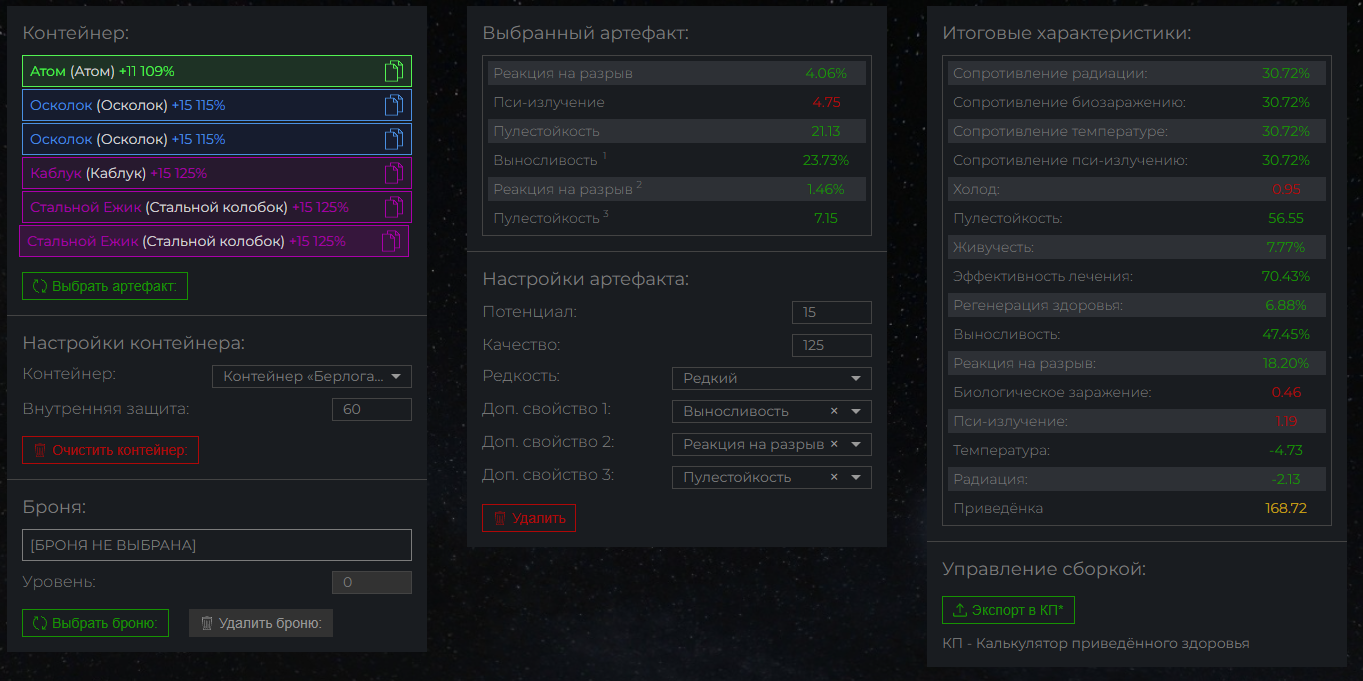The image size is (1363, 681).
Task: Click the БРОНЯ НЕ ВЫБРАНА field
Action: tap(217, 545)
